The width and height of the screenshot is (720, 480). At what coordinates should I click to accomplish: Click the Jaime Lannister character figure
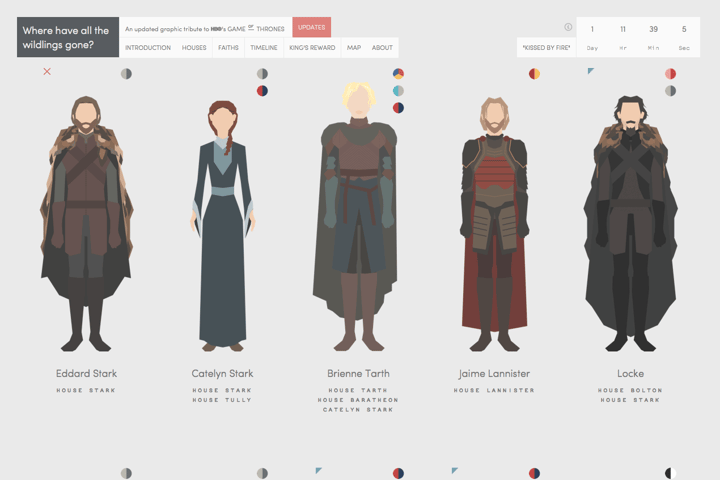click(495, 224)
